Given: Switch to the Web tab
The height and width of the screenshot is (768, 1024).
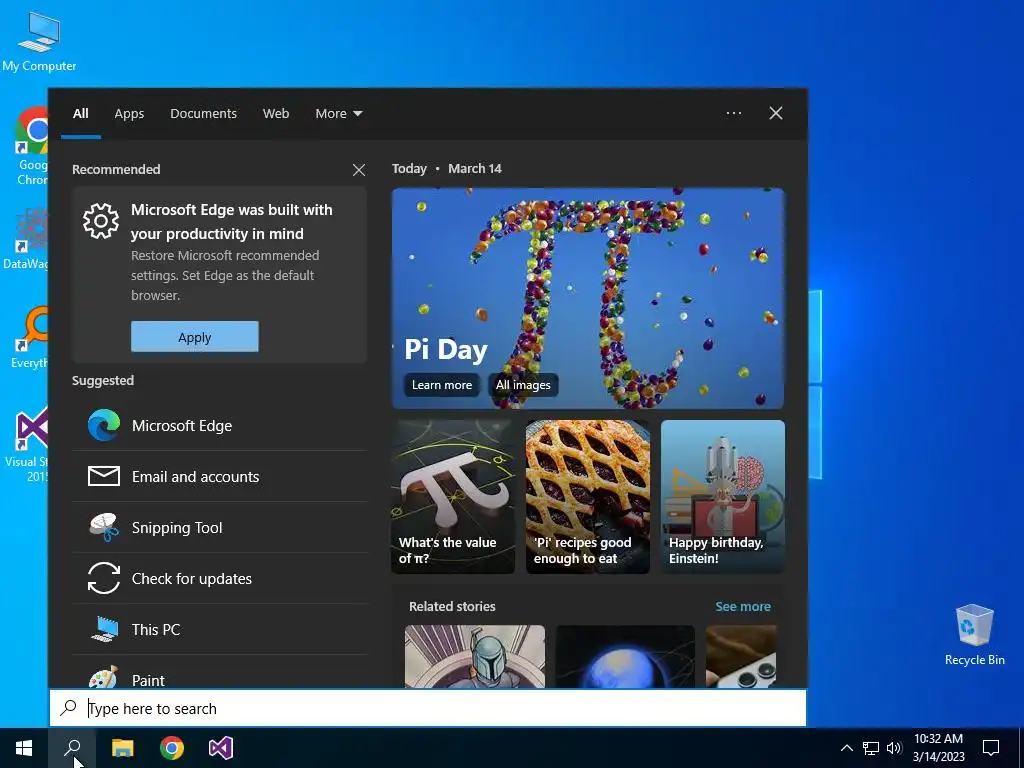Looking at the screenshot, I should click(276, 114).
